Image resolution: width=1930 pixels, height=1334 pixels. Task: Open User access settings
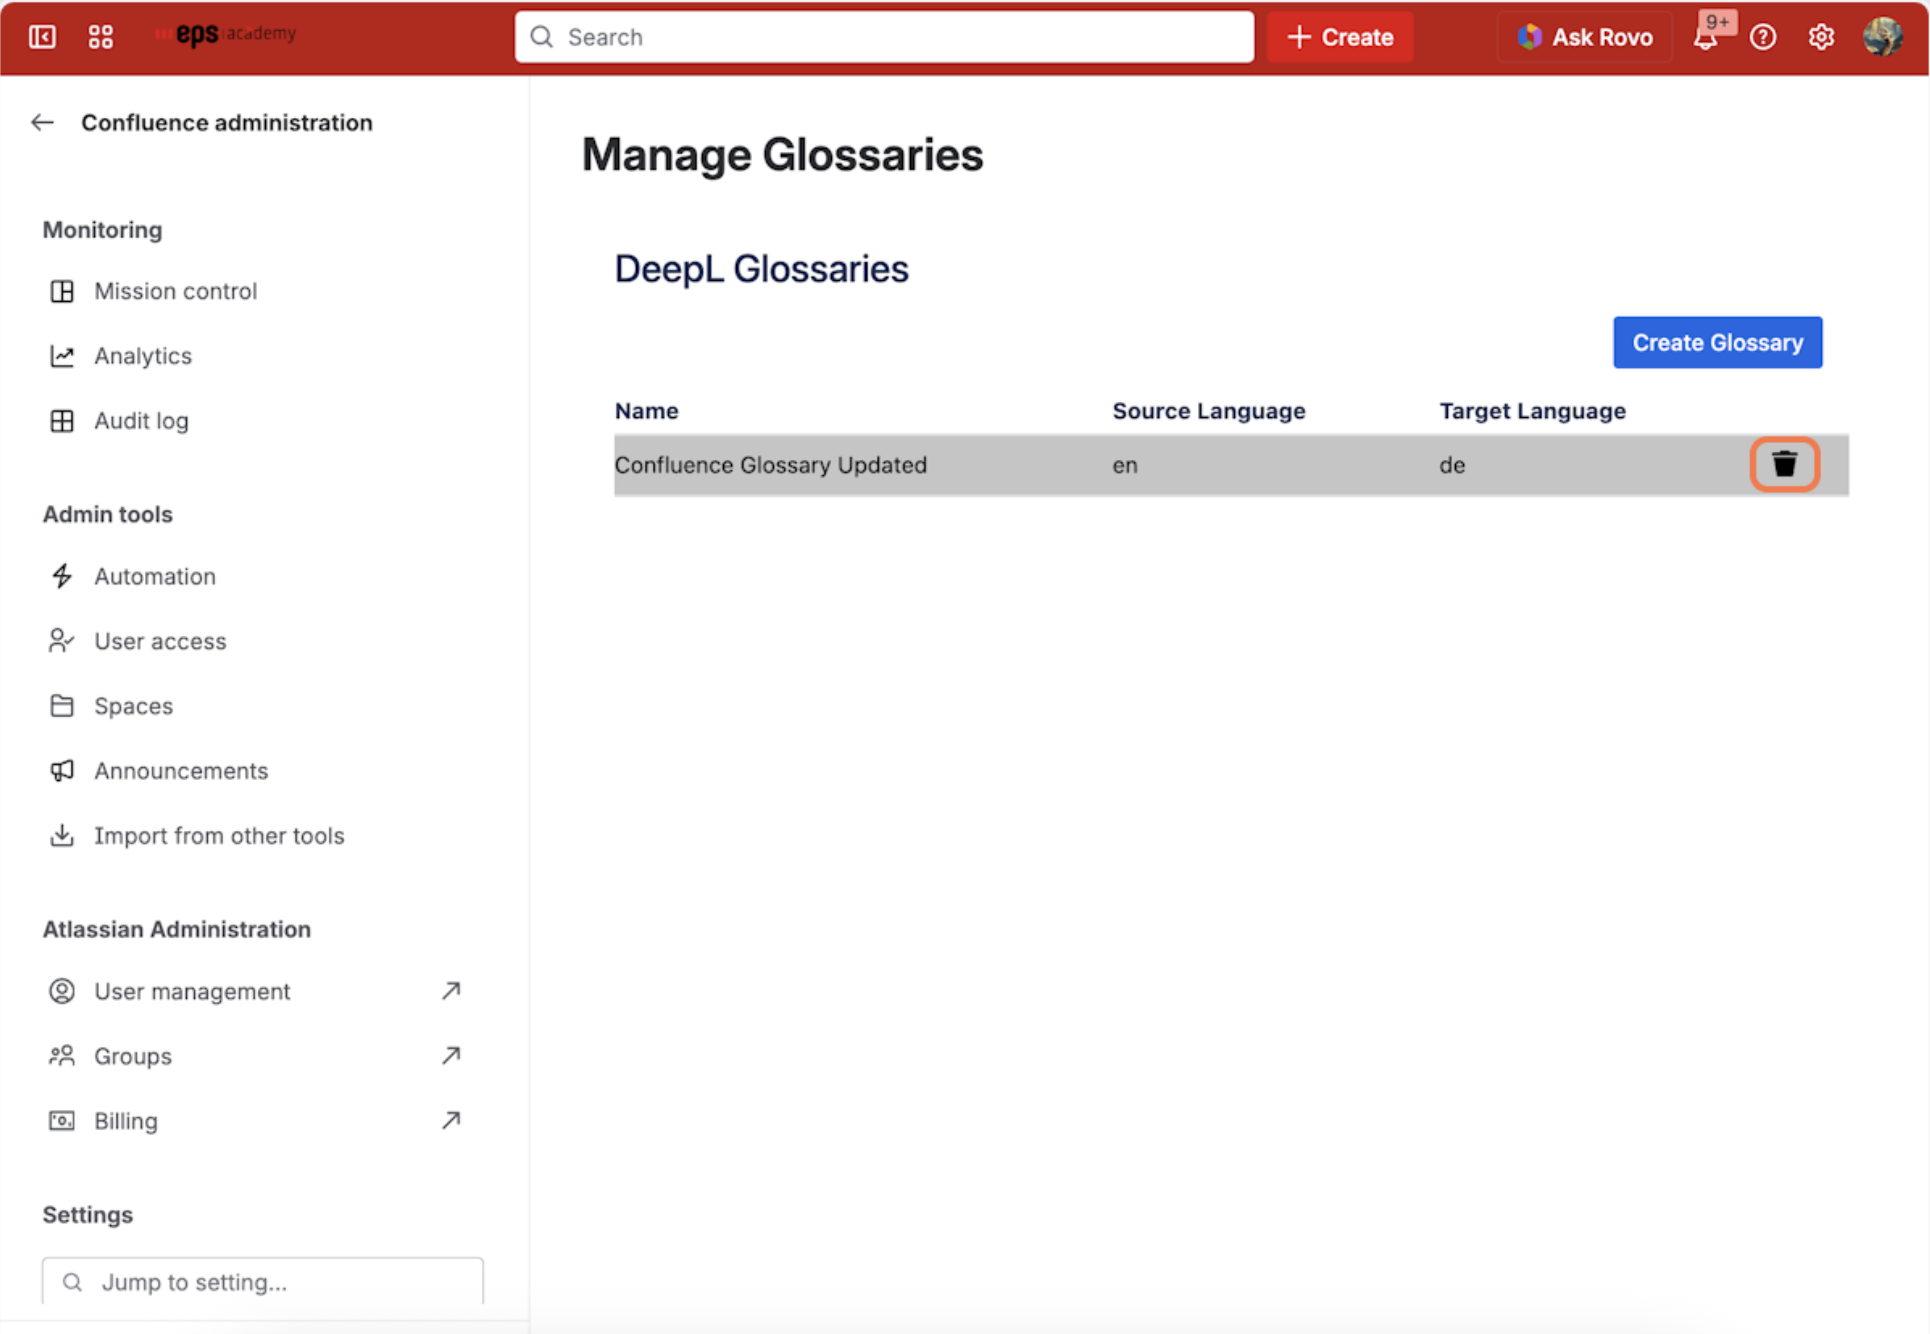click(160, 641)
